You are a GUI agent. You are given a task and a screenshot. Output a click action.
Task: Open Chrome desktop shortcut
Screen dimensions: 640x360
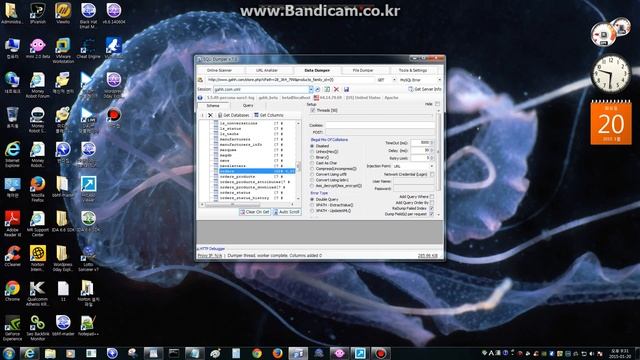(13, 291)
